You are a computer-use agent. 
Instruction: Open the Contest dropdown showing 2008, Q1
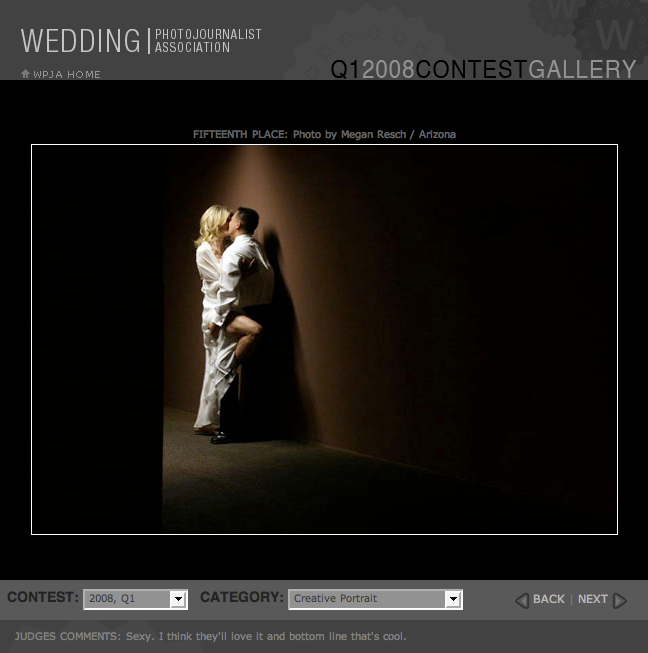click(135, 599)
